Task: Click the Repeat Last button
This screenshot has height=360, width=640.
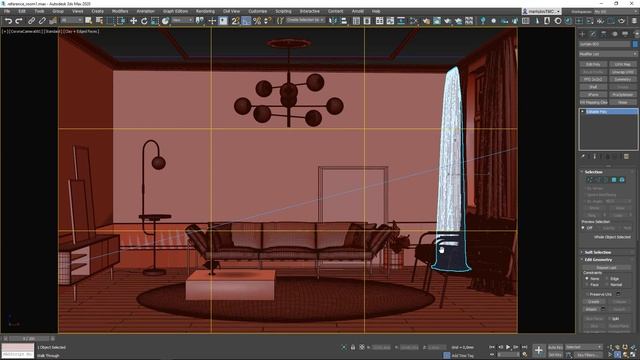Action: point(606,268)
